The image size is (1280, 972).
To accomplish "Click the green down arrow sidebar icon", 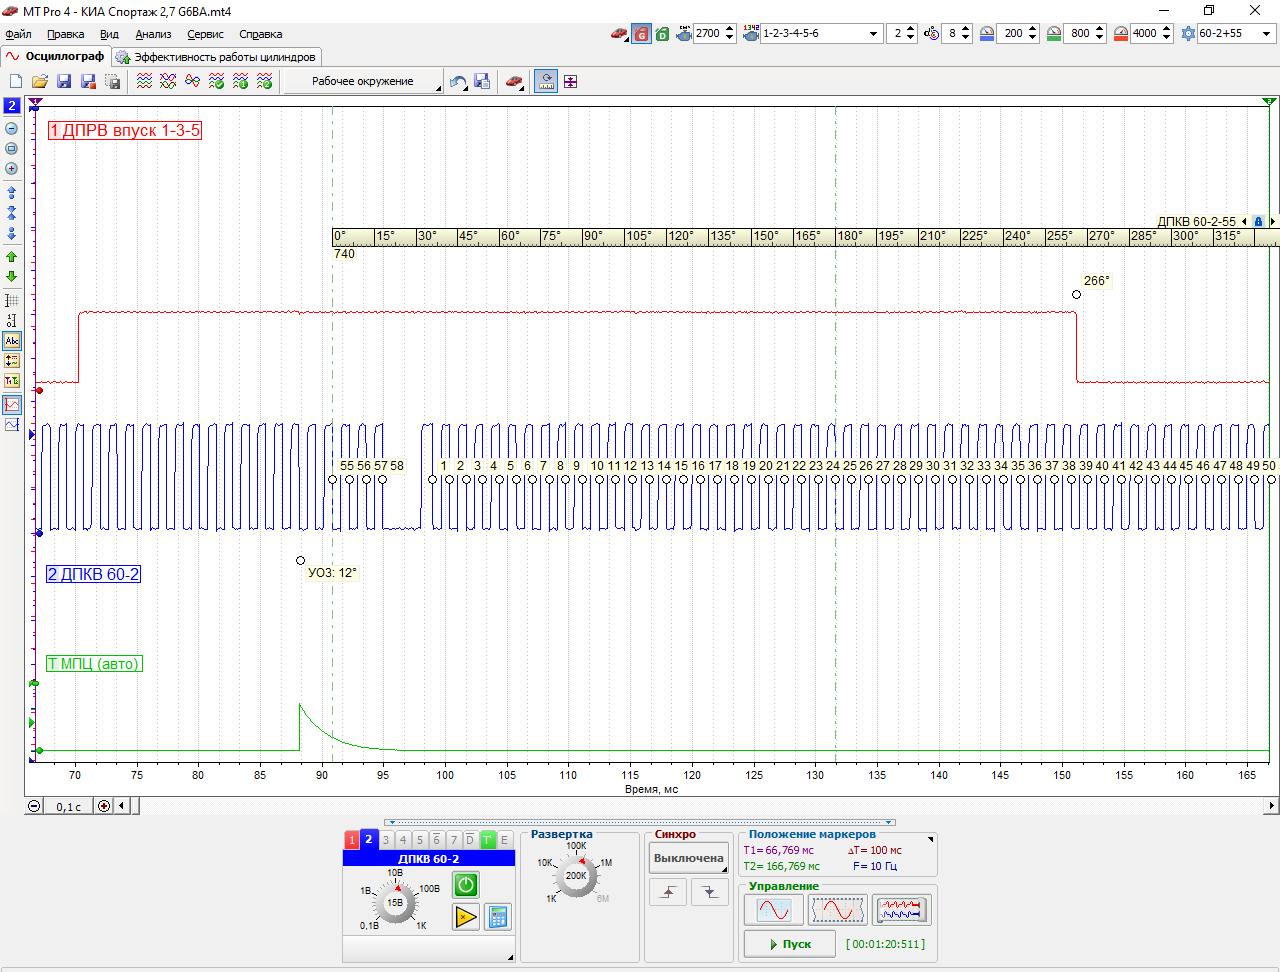I will pos(12,277).
